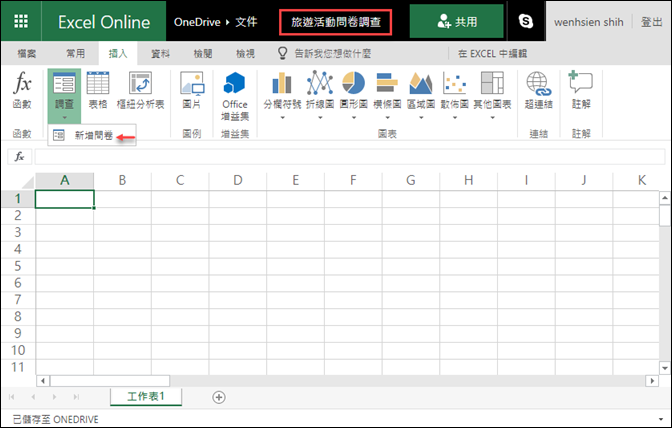Expand the area chart dropdown arrow
Viewport: 672px width, 428px height.
[421, 118]
